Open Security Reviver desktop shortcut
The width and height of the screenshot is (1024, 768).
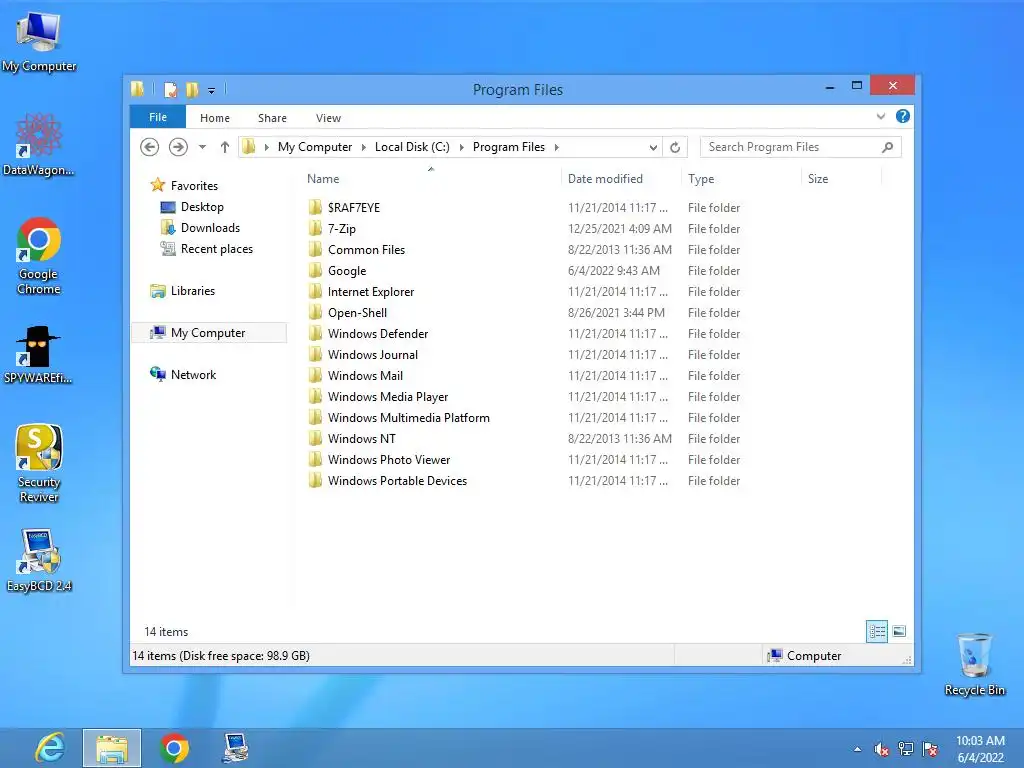pyautogui.click(x=39, y=463)
